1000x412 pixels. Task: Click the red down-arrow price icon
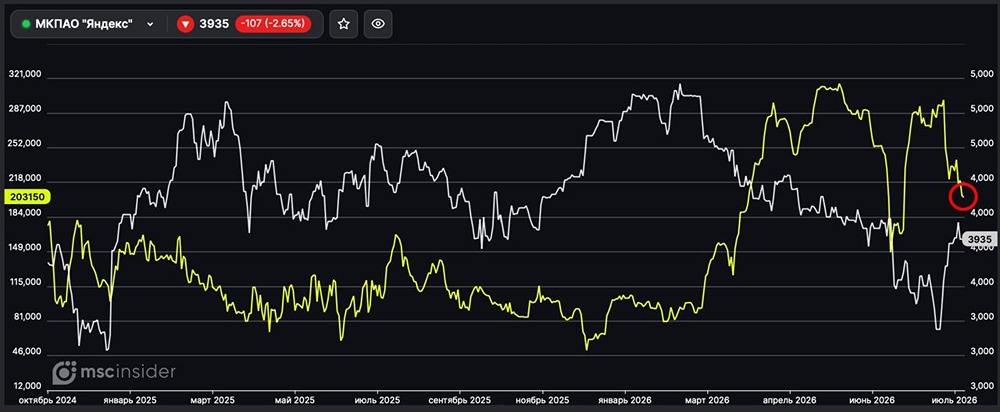pos(186,24)
